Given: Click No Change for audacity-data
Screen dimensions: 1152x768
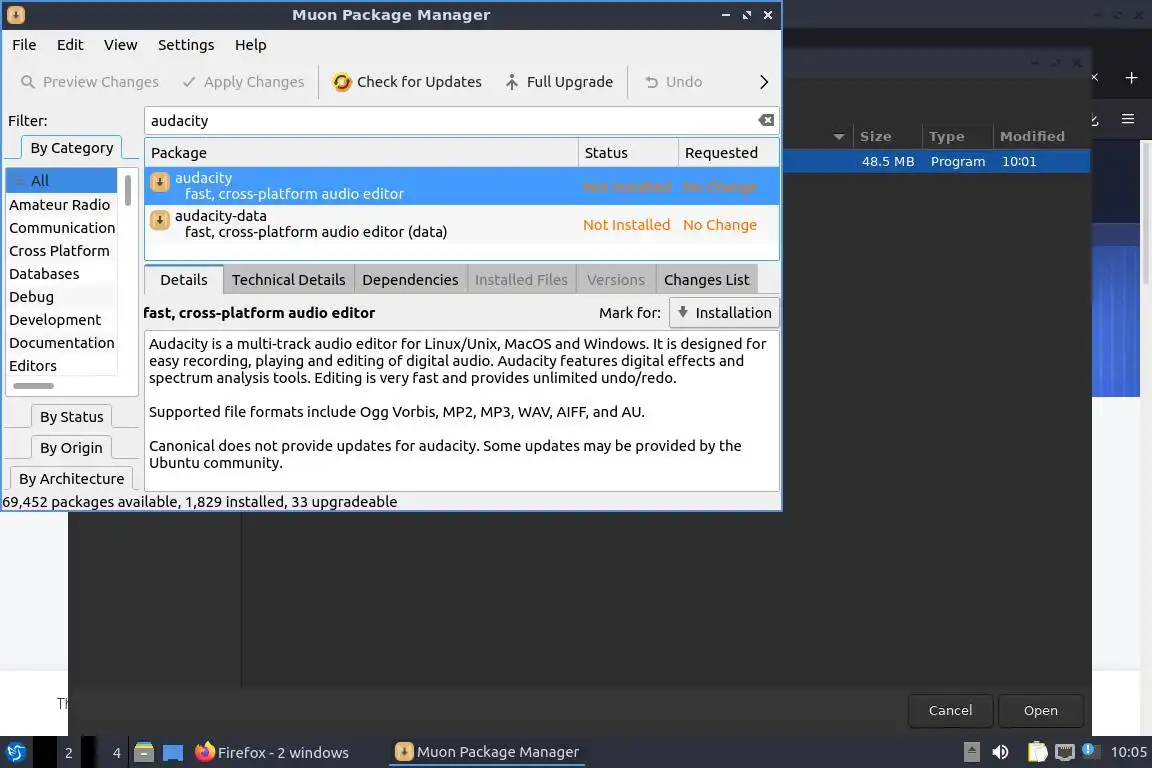Looking at the screenshot, I should click(719, 225).
